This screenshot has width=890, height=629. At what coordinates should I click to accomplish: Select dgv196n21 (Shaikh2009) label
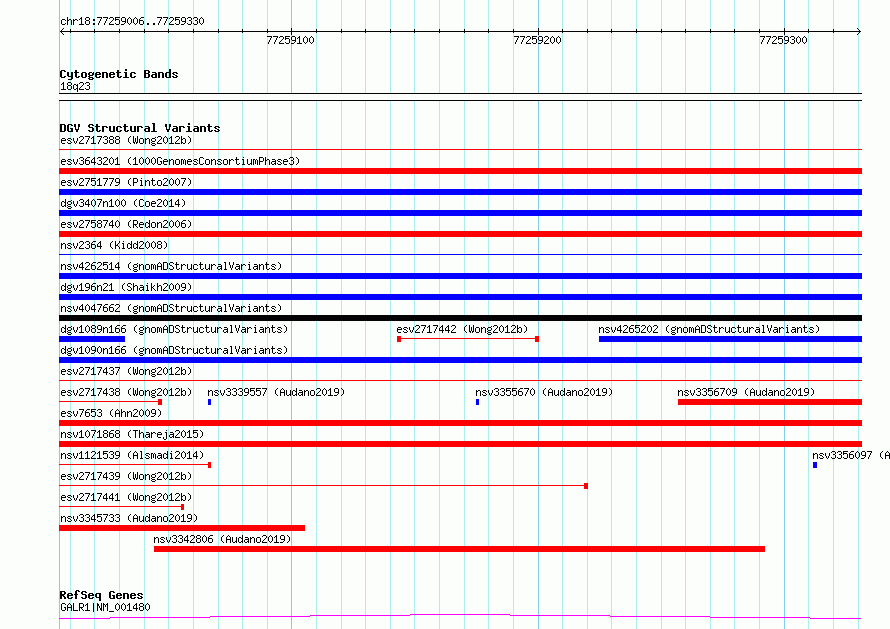[x=126, y=287]
